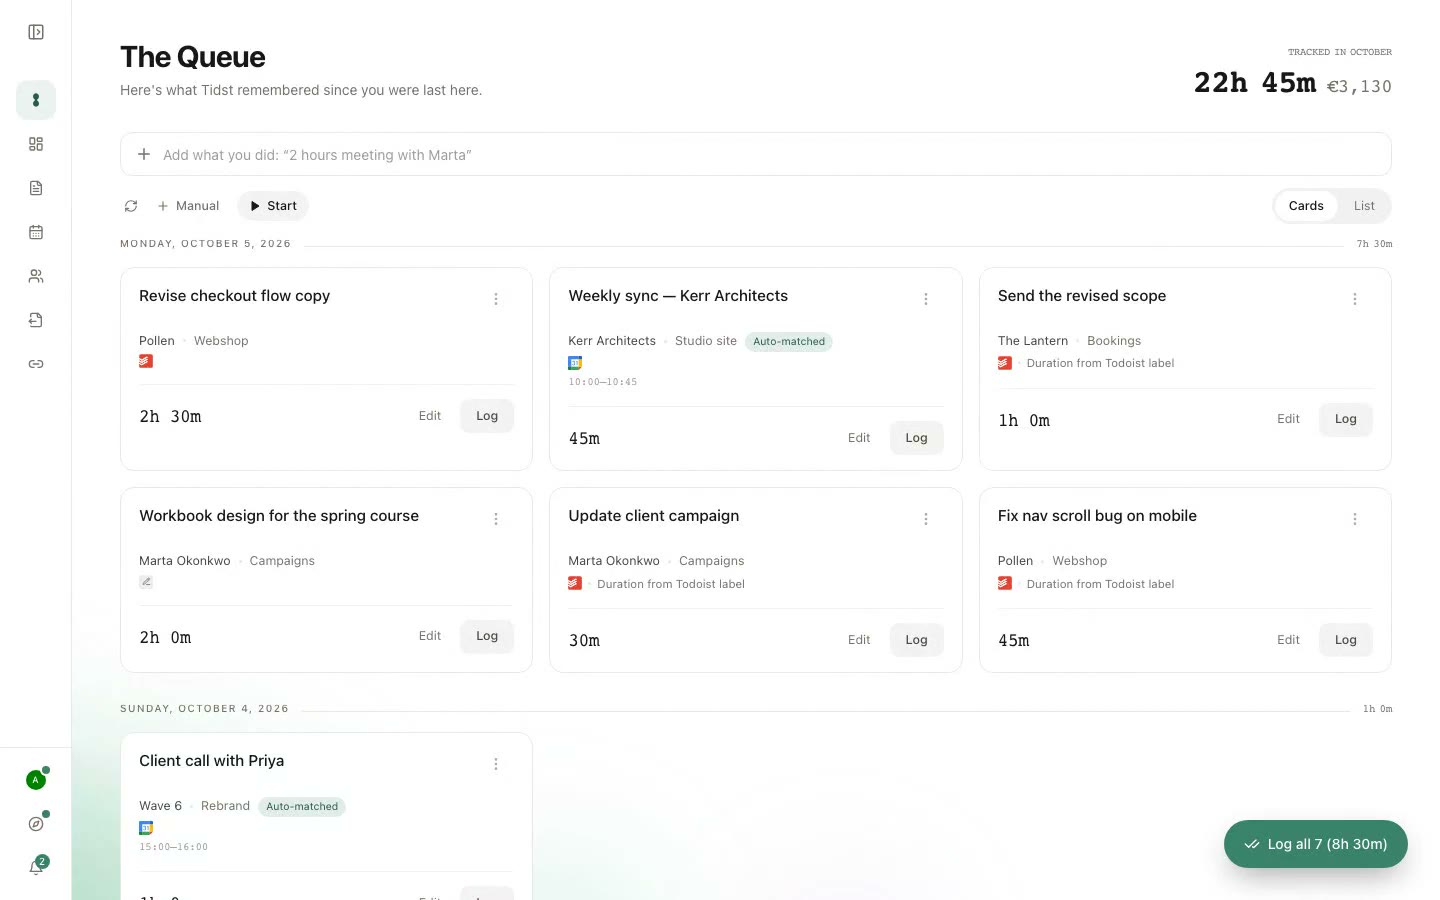The height and width of the screenshot is (900, 1440).
Task: Open the link icon in the sidebar
Action: click(36, 364)
